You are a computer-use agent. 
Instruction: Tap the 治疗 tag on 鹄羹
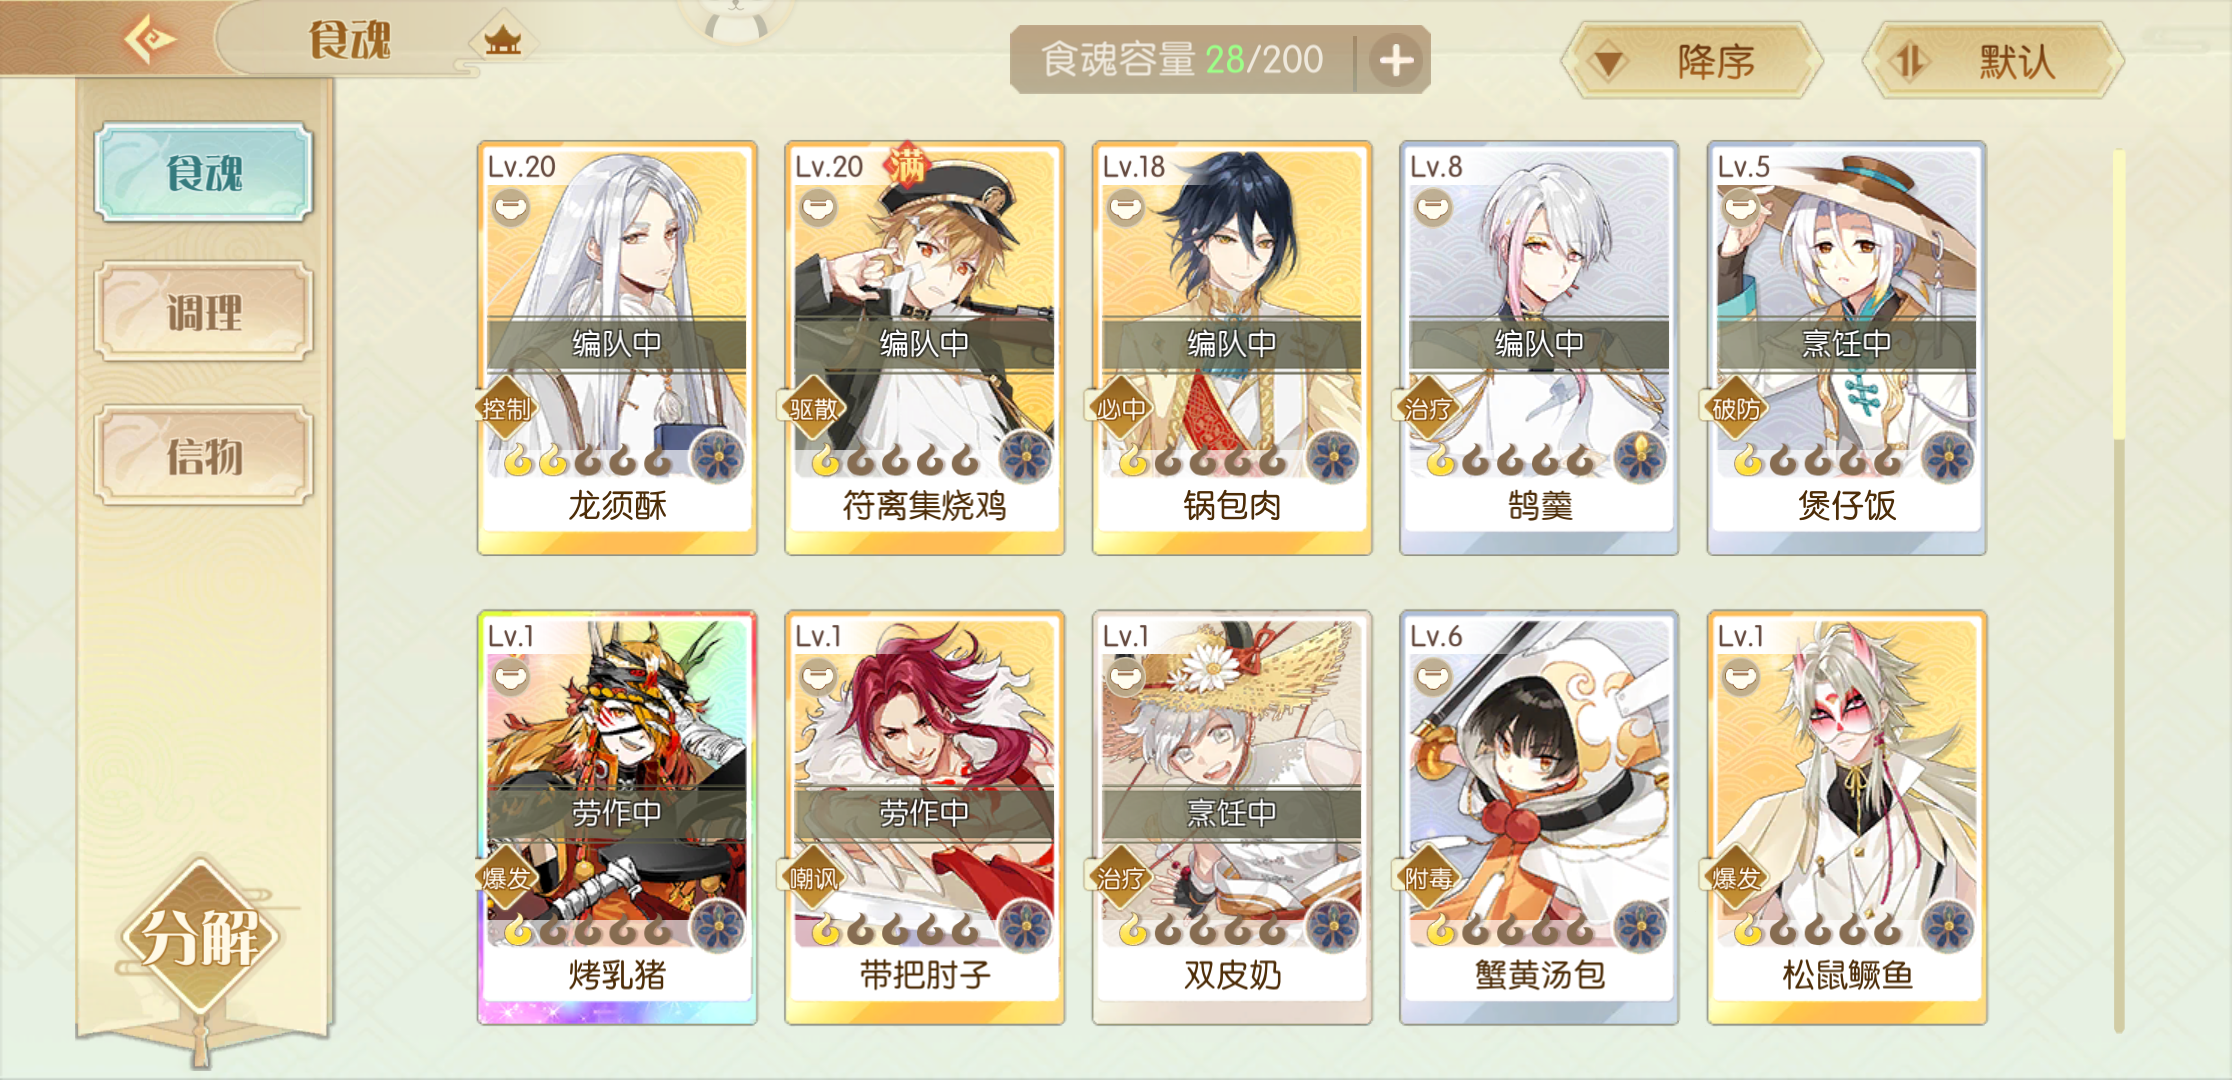(x=1428, y=408)
